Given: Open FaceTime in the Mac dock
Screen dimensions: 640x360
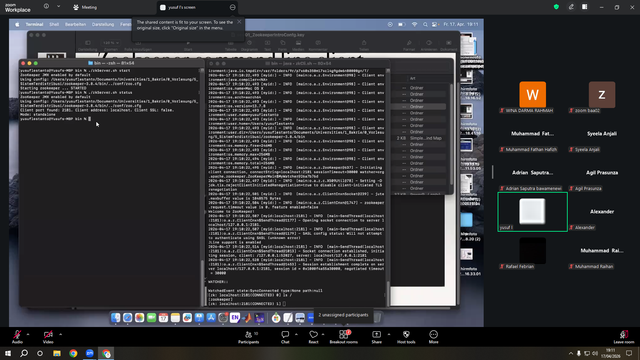Looking at the screenshot, I should tap(151, 318).
